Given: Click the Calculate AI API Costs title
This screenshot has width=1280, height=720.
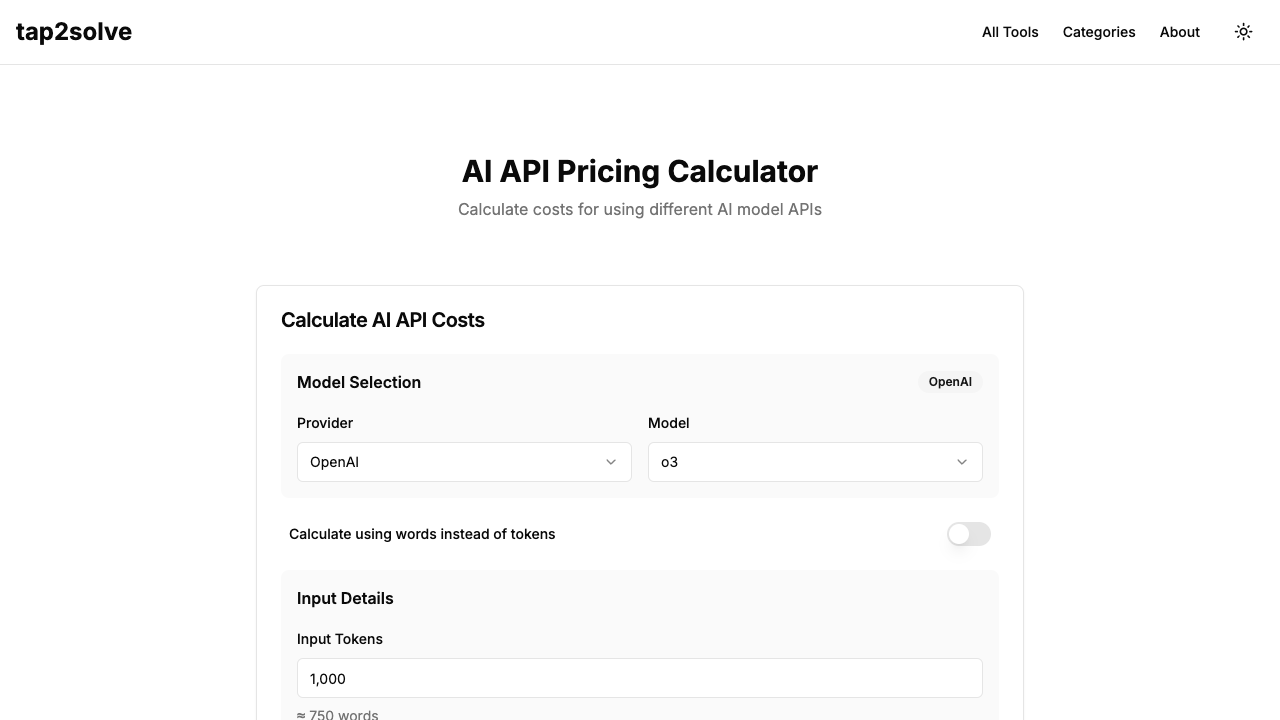Looking at the screenshot, I should point(383,320).
